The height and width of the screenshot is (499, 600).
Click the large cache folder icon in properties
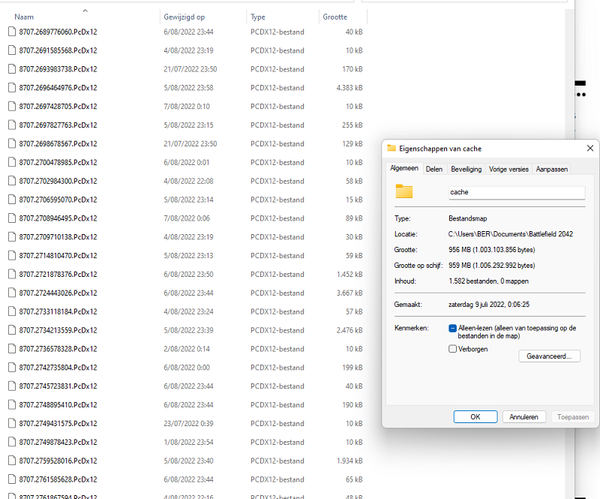pos(404,191)
